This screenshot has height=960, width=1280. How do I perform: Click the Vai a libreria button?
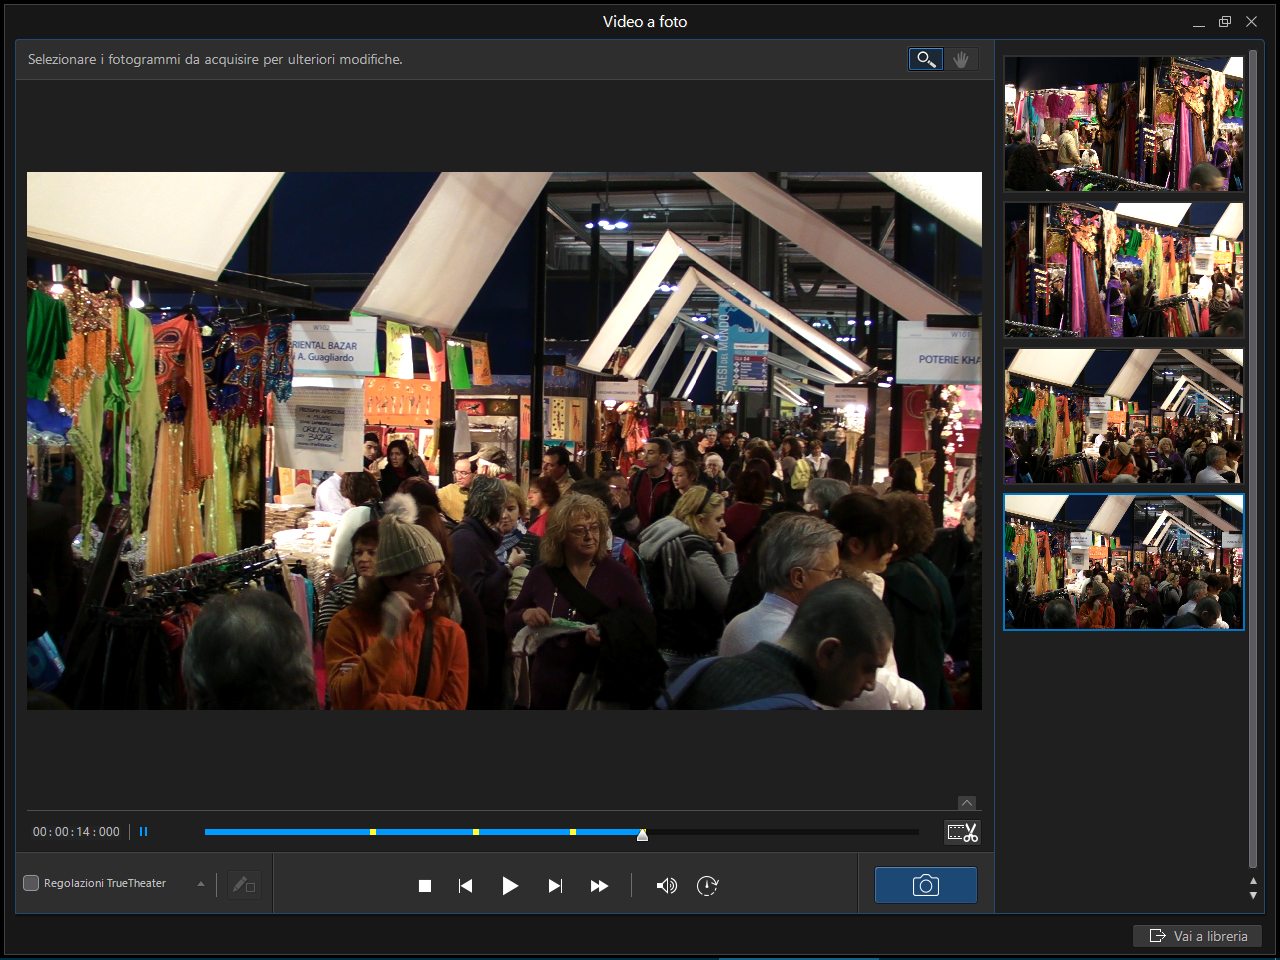(1198, 936)
